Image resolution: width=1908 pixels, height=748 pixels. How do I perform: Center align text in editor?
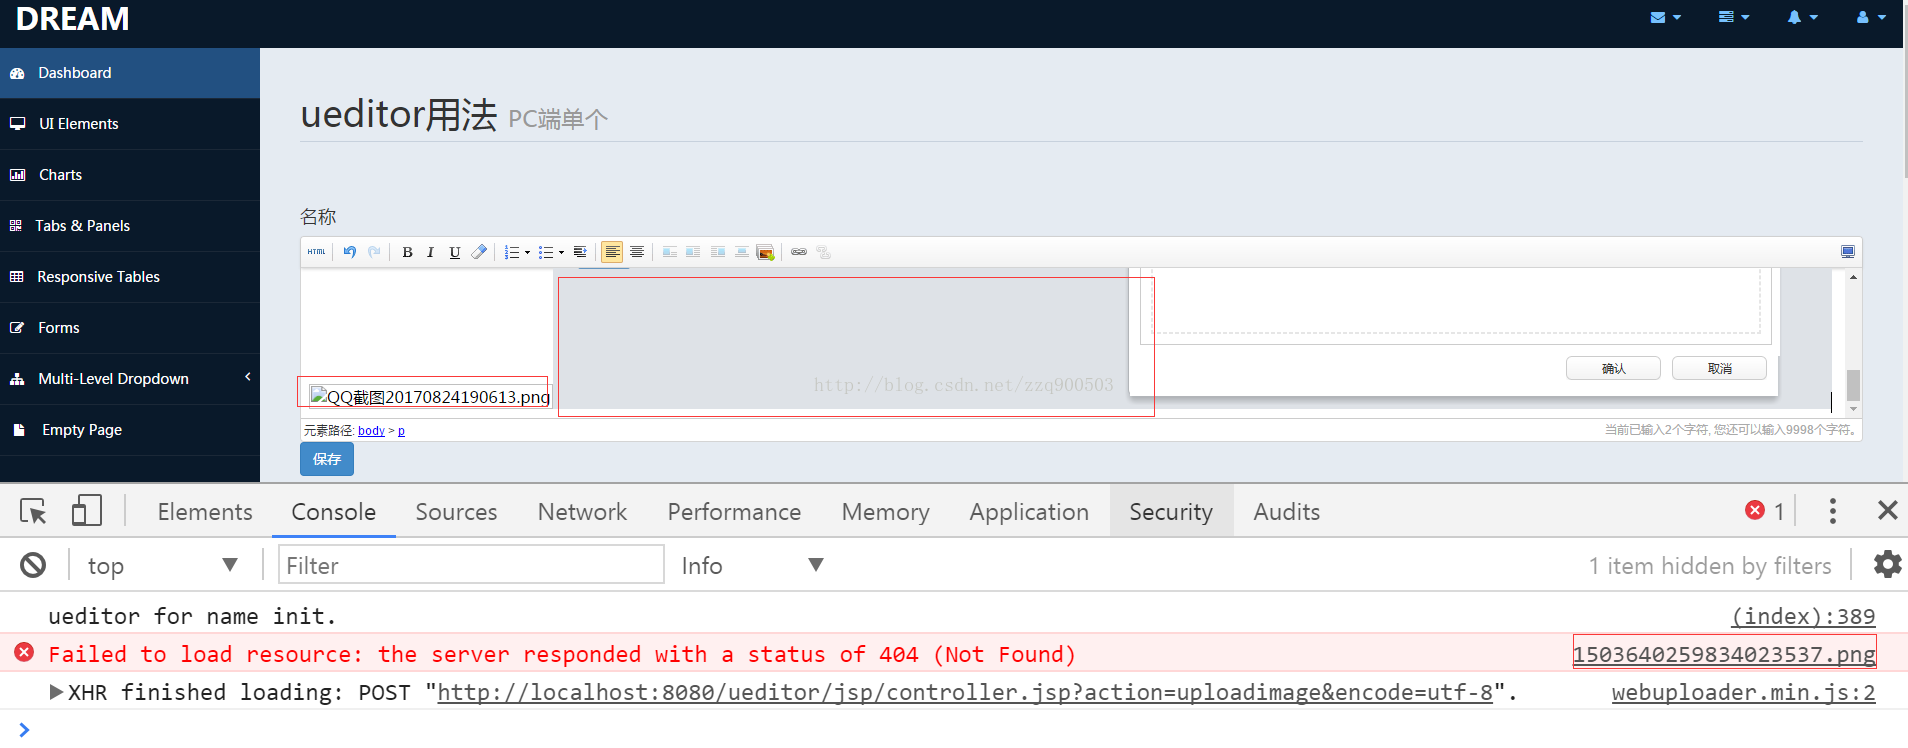[637, 252]
